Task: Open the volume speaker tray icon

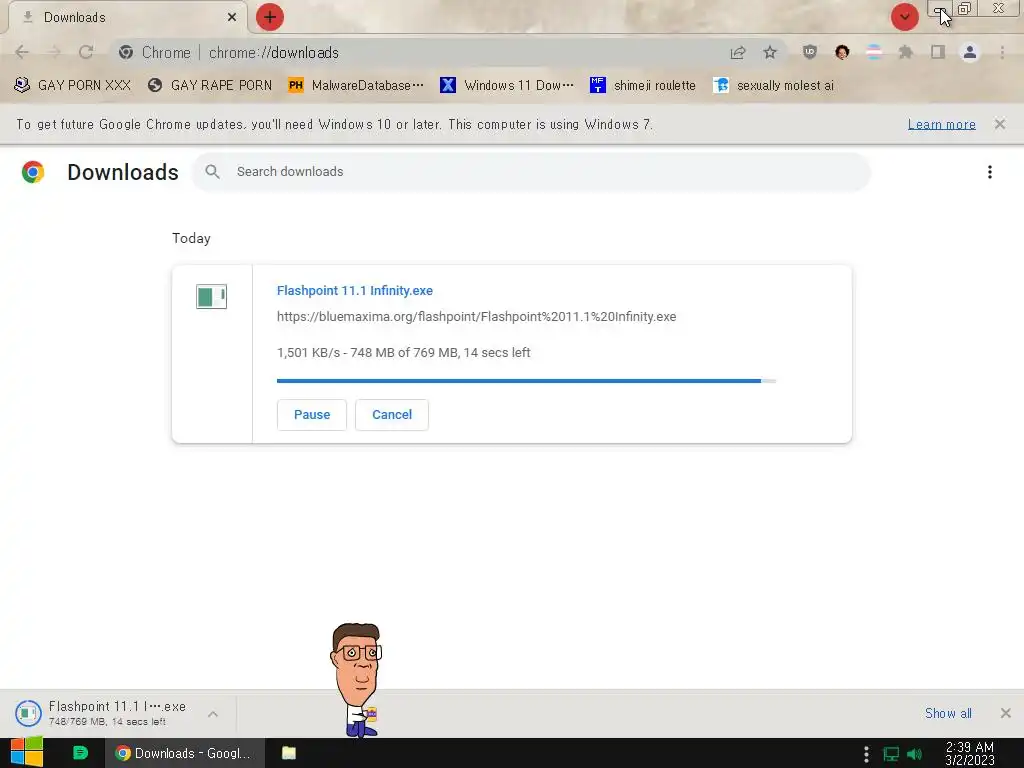Action: tap(914, 754)
